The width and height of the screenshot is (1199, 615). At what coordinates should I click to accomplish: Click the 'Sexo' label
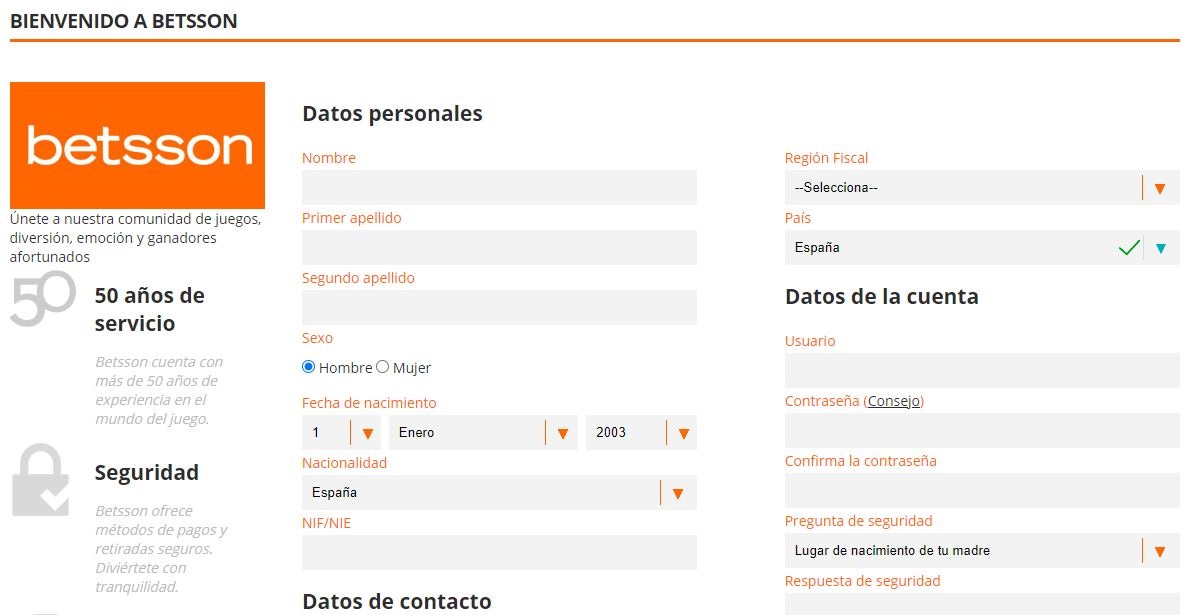317,338
